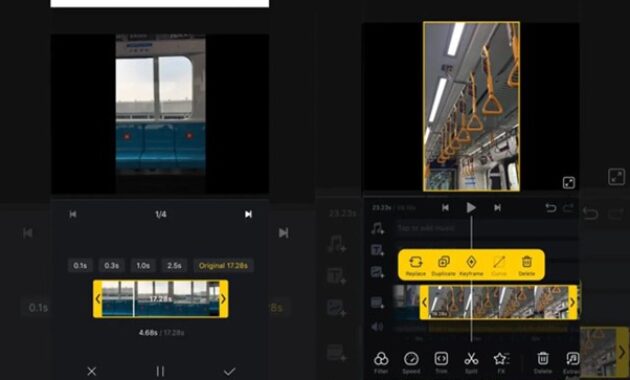Click the 17.28s train-window clip strip
The width and height of the screenshot is (630, 380).
pyautogui.click(x=161, y=299)
